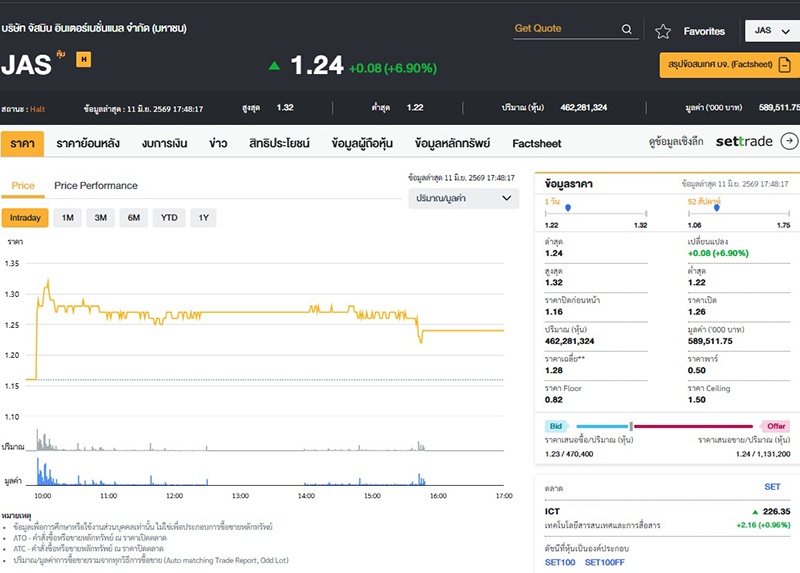The height and width of the screenshot is (573, 800).
Task: Open the Factsheet tab
Action: (x=537, y=143)
